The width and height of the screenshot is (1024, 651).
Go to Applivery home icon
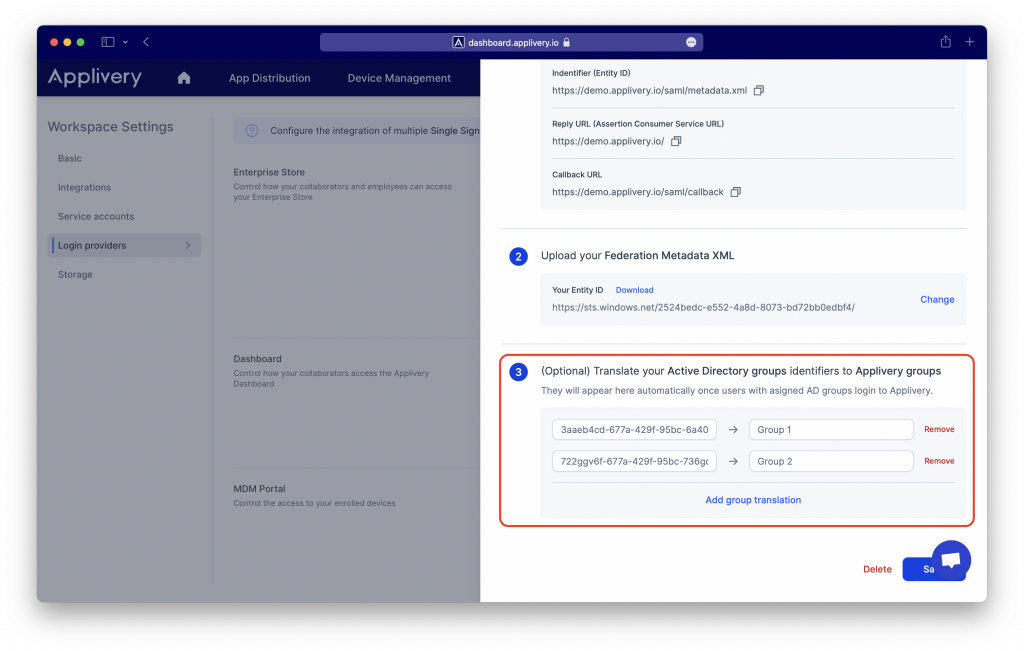pos(184,78)
